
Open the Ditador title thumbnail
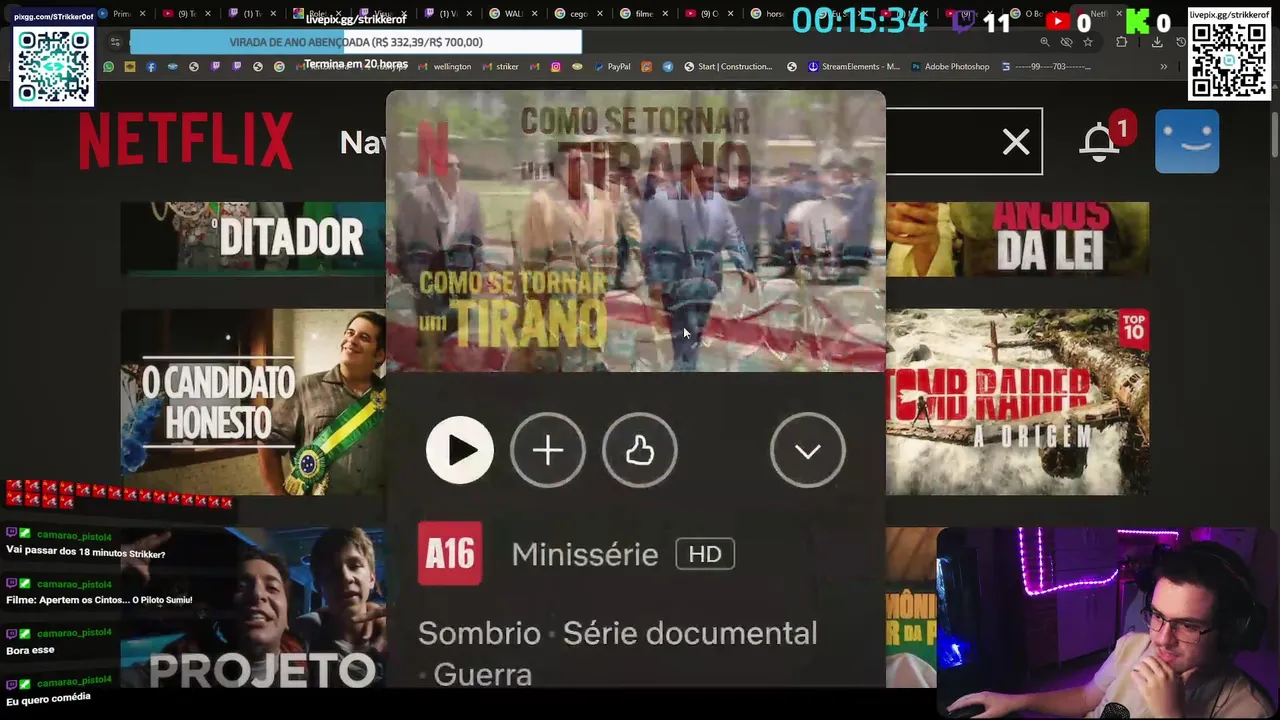click(253, 238)
